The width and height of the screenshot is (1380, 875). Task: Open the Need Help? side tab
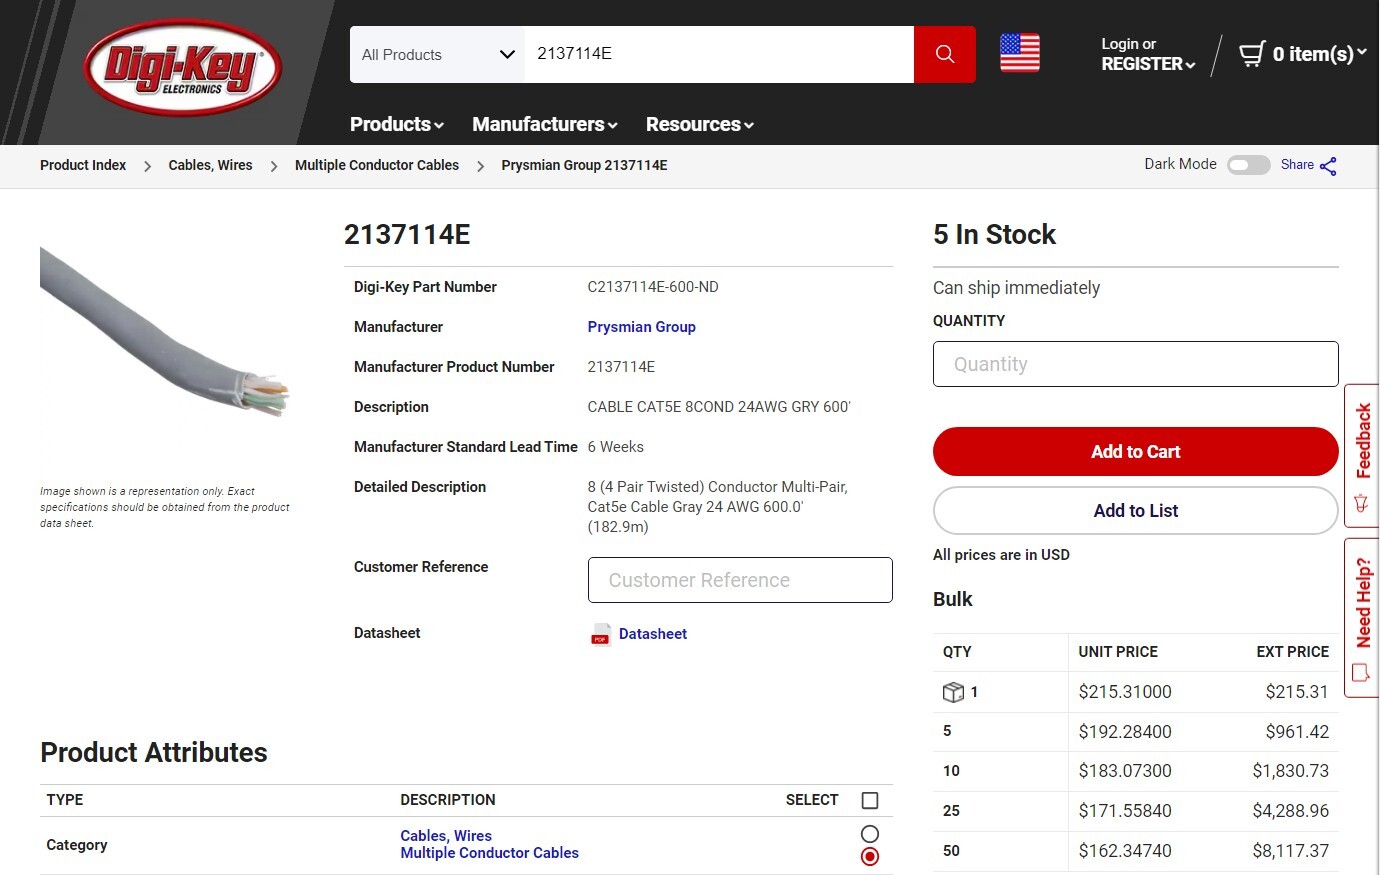(1362, 618)
